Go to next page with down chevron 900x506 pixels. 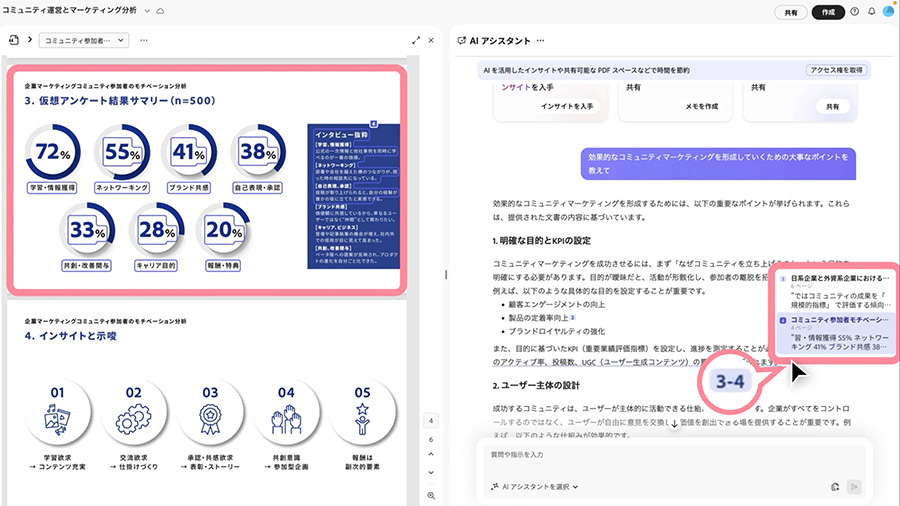click(431, 473)
